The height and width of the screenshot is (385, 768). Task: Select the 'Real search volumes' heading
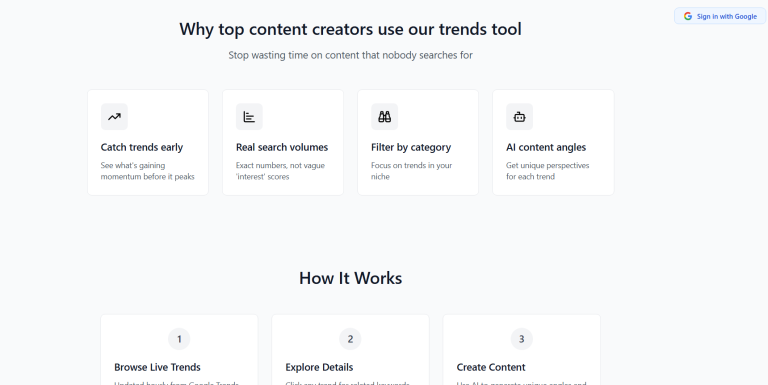(282, 147)
